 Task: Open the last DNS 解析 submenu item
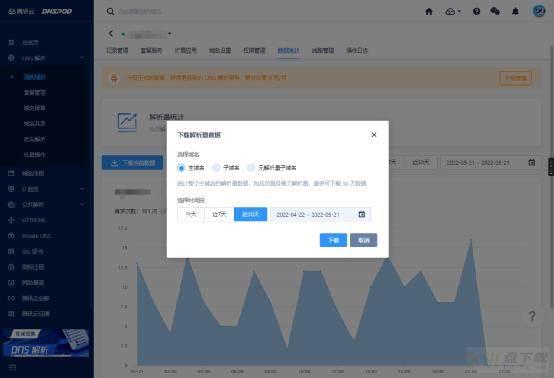pyautogui.click(x=35, y=155)
